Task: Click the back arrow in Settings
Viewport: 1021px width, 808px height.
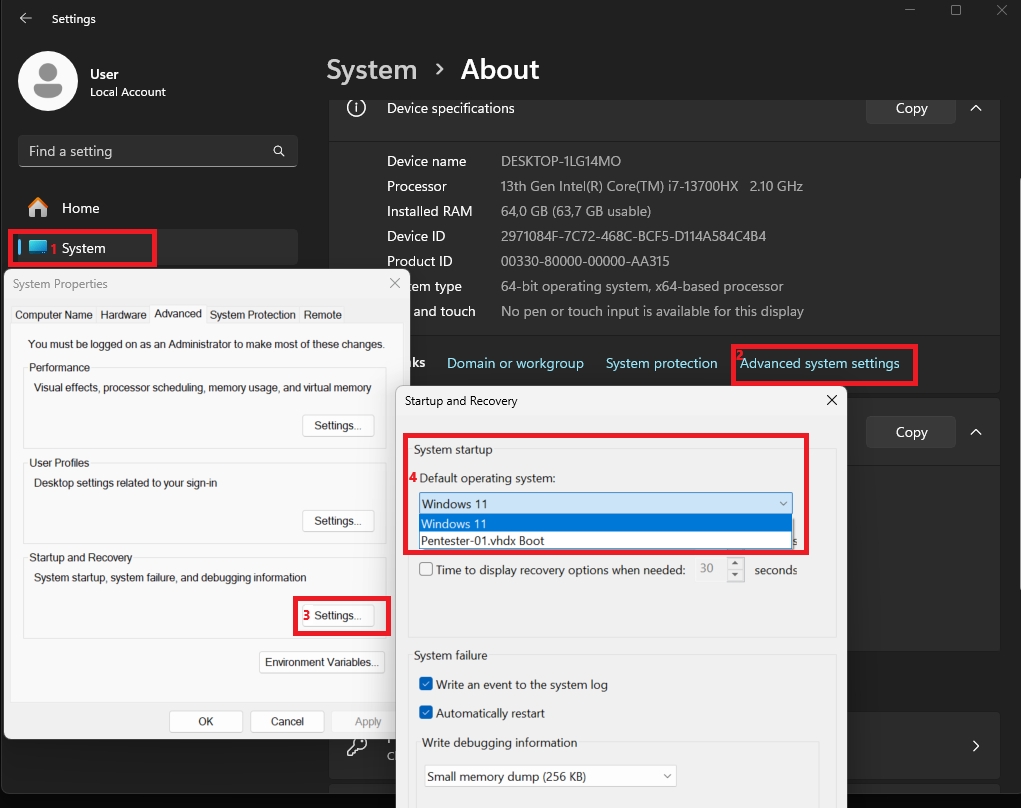Action: (26, 19)
